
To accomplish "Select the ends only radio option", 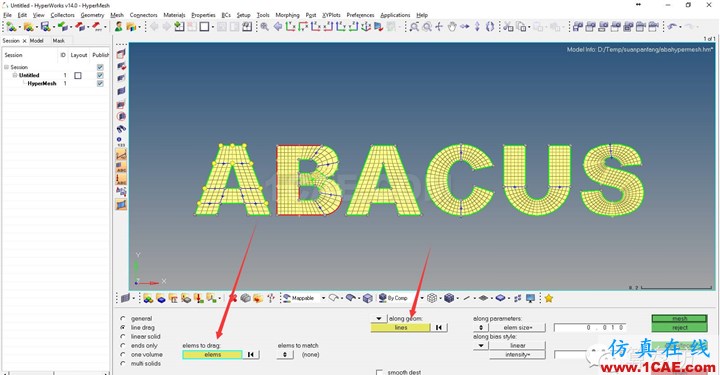I will [123, 346].
